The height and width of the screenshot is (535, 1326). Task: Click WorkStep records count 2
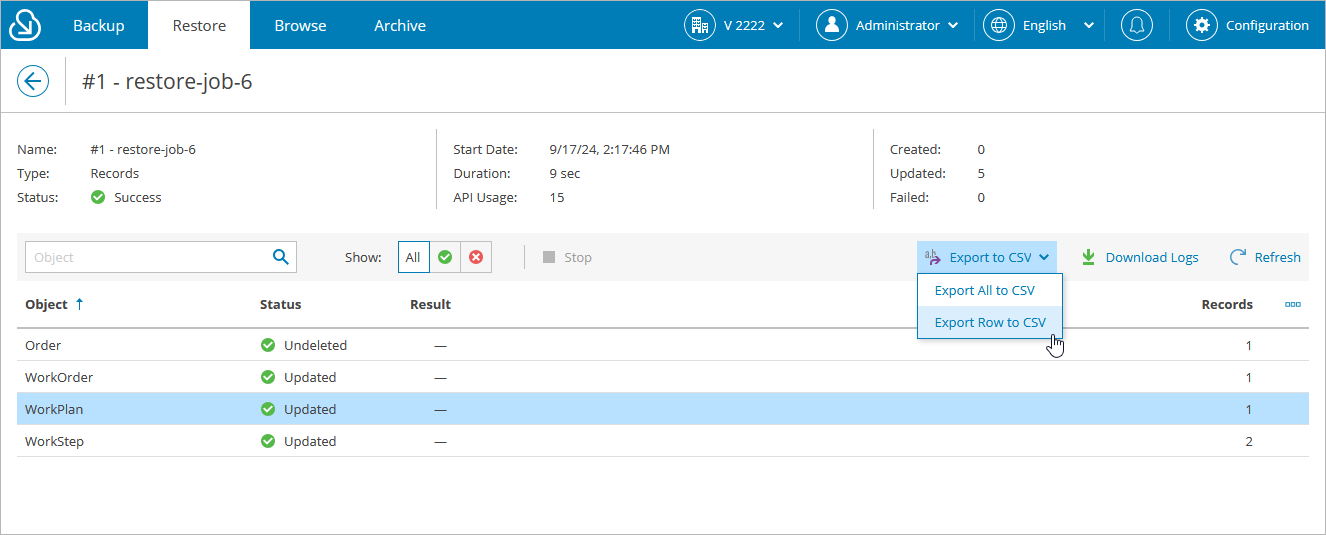pyautogui.click(x=1248, y=441)
